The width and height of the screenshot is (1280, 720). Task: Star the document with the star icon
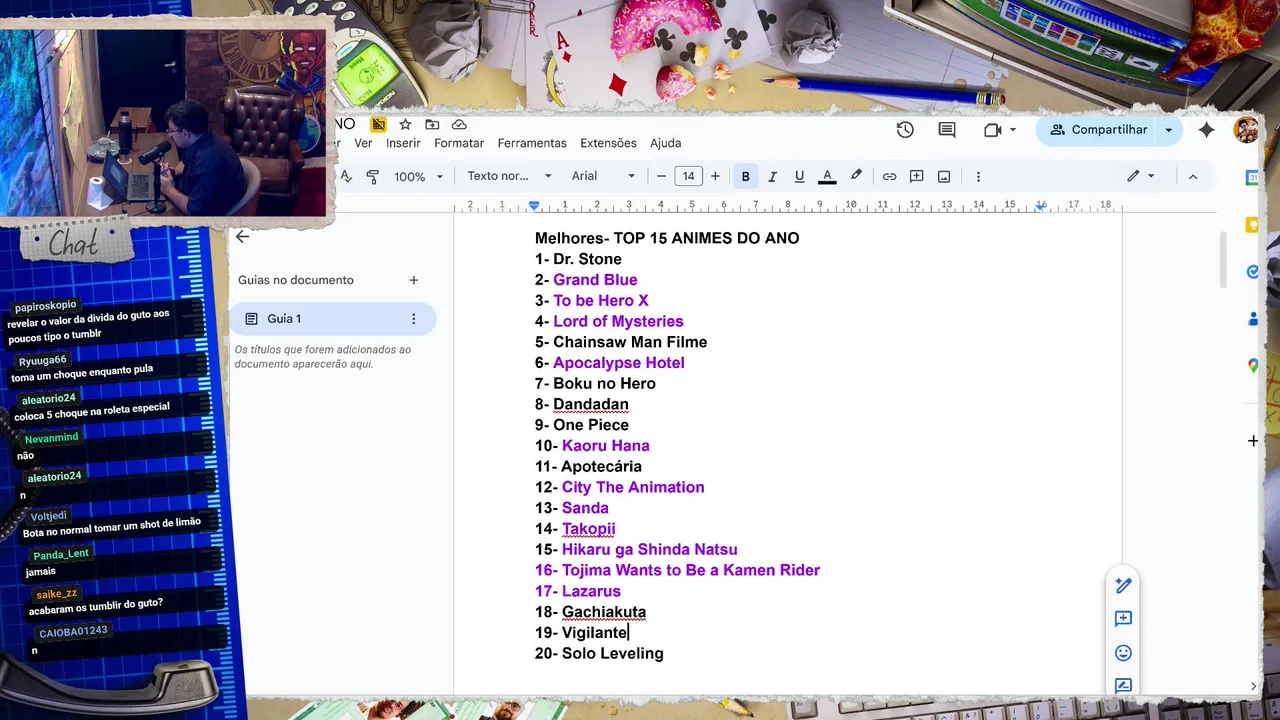click(405, 125)
